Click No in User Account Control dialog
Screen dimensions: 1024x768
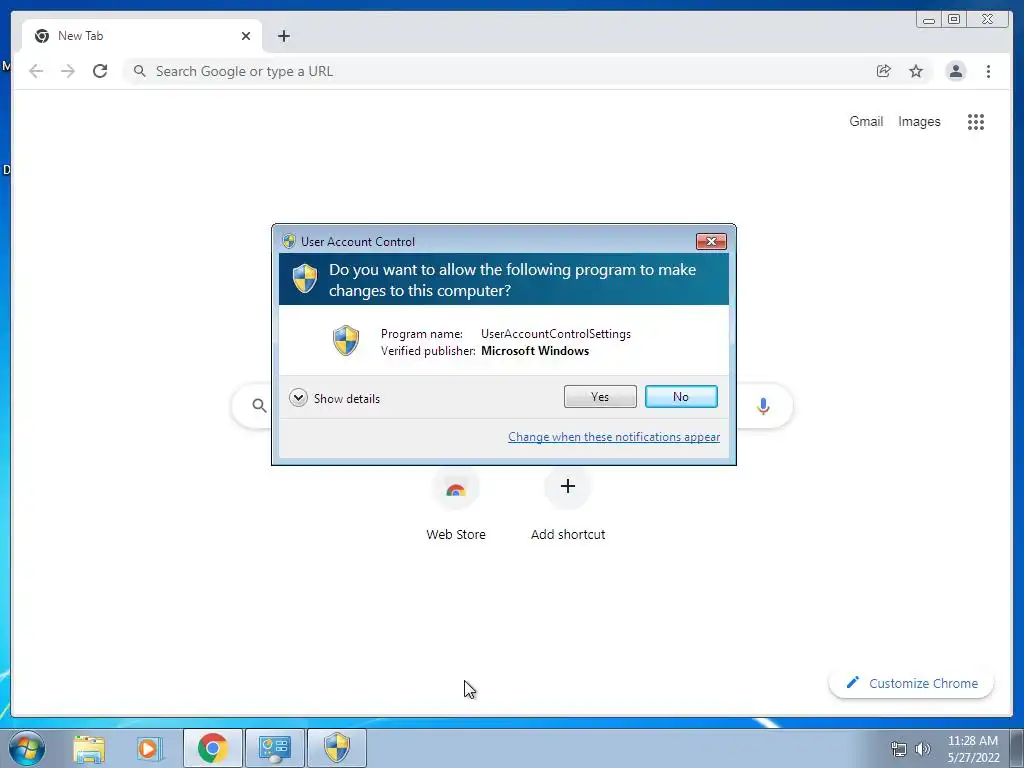[x=680, y=396]
